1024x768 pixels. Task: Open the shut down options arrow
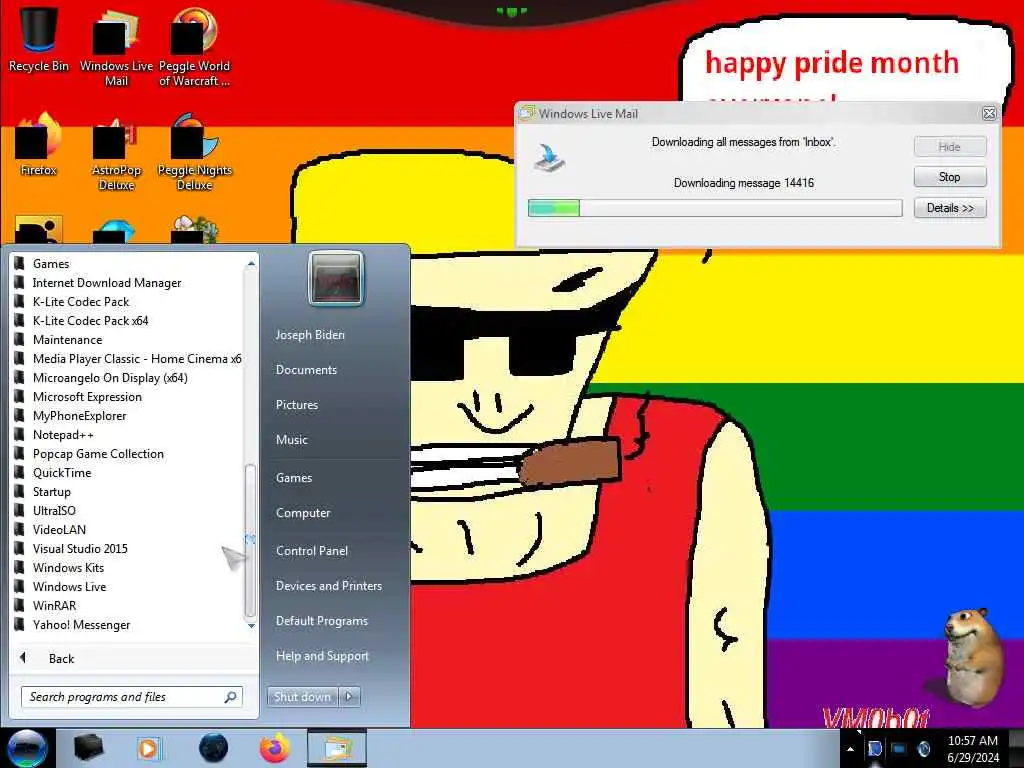pos(349,697)
